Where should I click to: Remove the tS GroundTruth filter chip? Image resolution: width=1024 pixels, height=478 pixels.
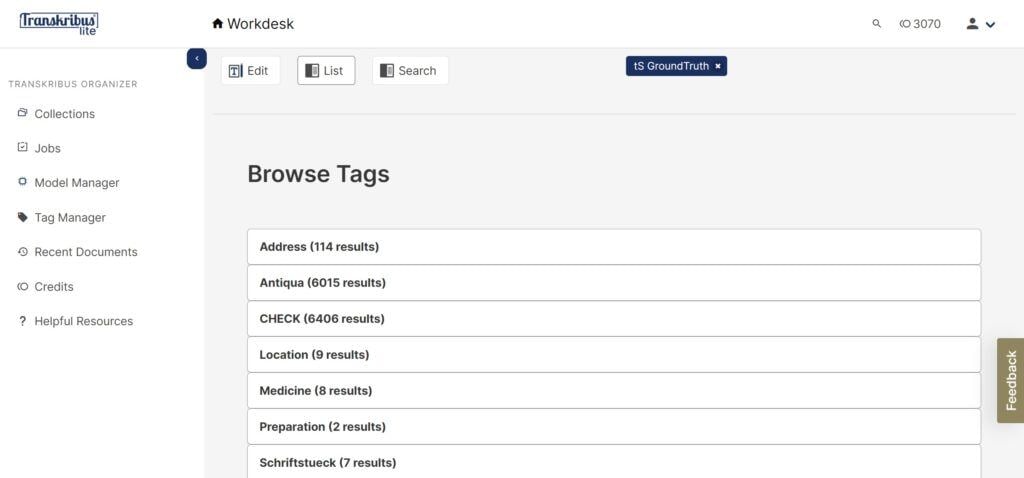(x=718, y=66)
